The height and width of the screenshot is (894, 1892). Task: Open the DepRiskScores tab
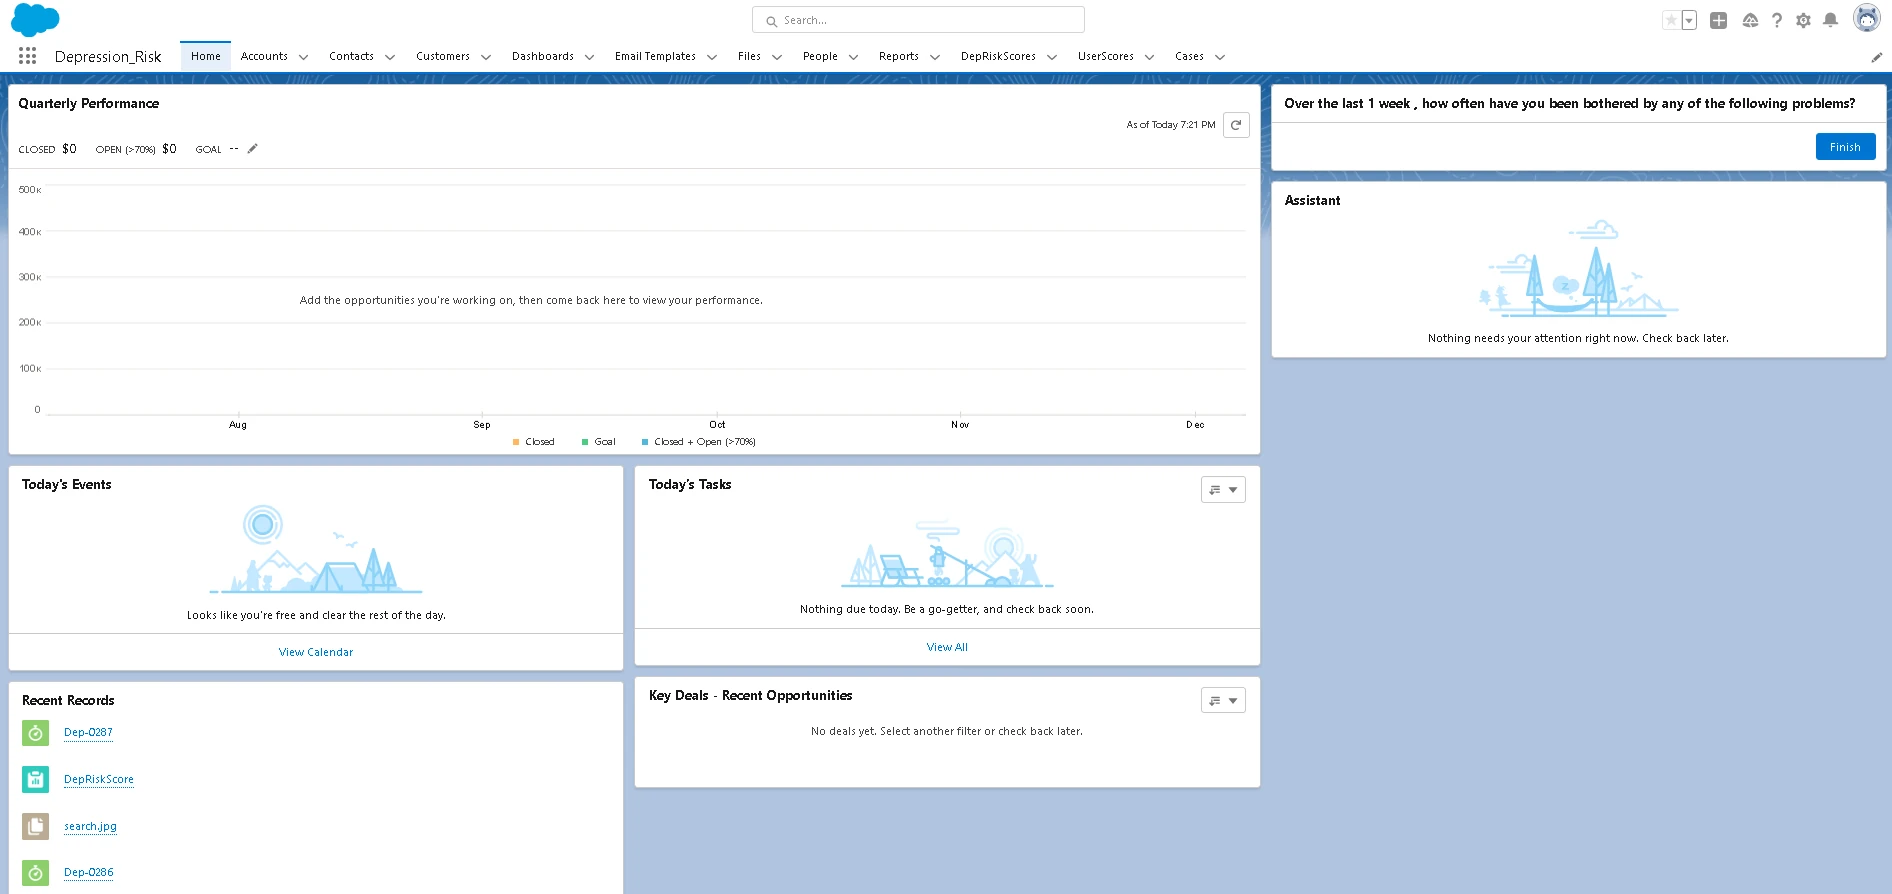coord(998,56)
